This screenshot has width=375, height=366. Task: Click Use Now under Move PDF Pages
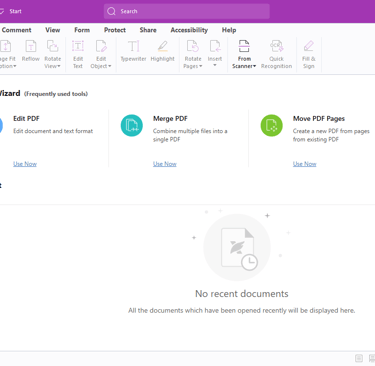(304, 164)
